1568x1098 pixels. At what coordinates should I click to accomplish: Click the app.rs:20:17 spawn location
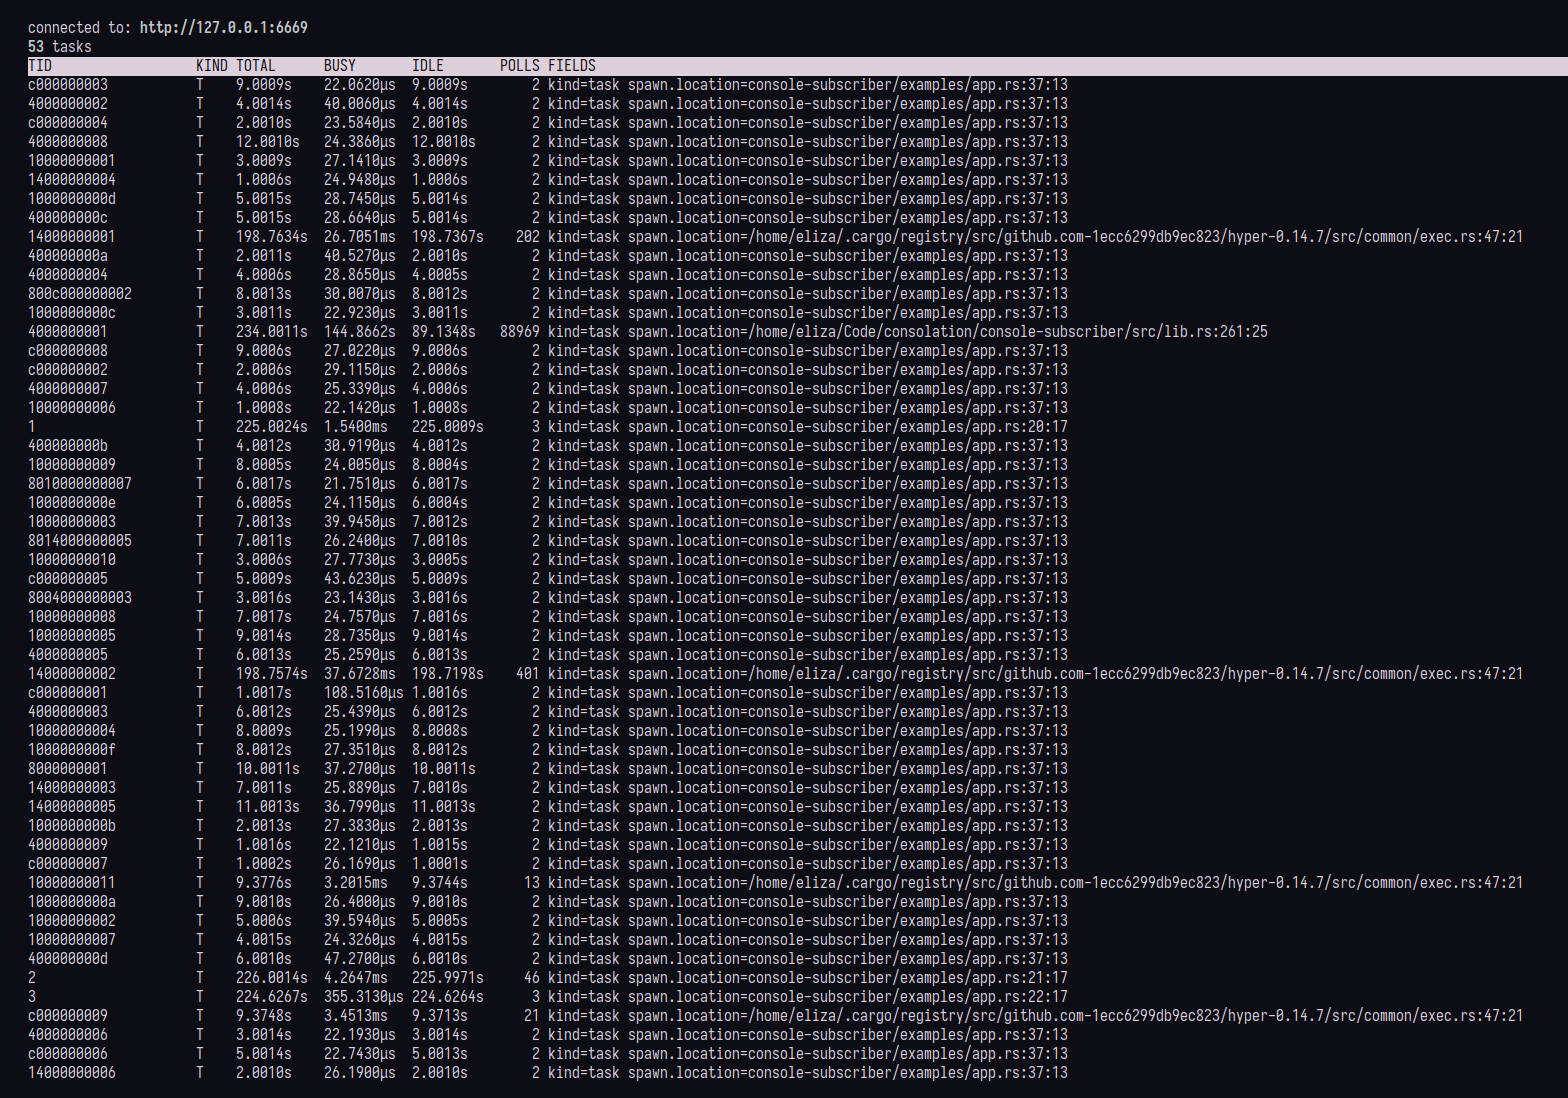(848, 427)
